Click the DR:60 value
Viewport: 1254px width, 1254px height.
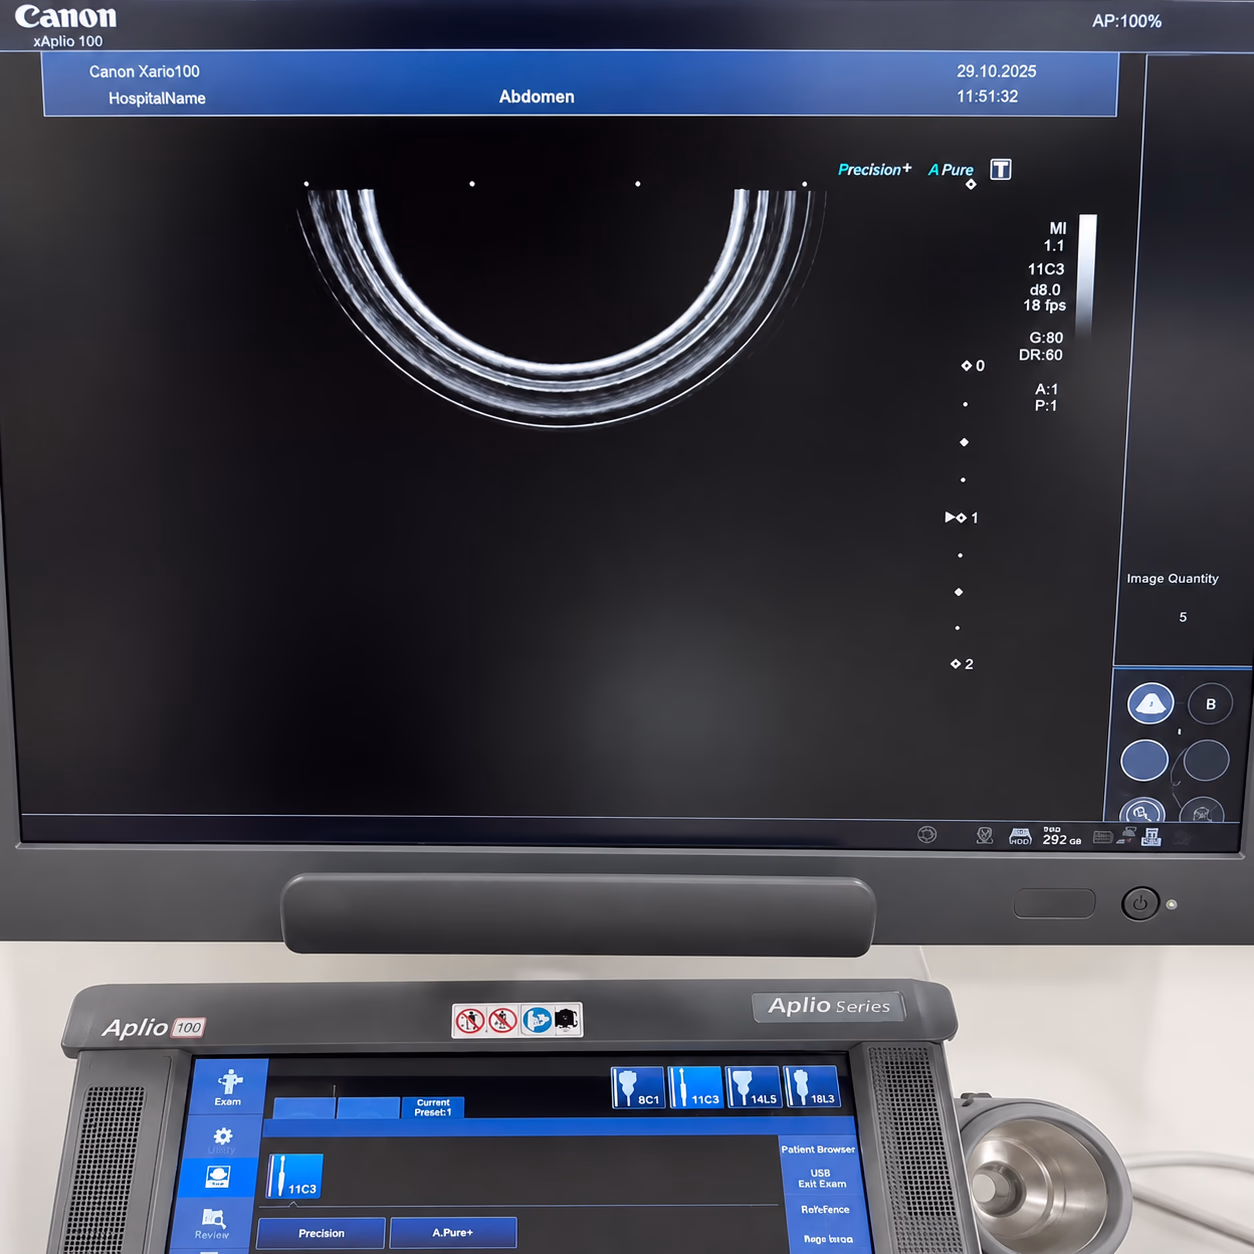pos(1041,355)
